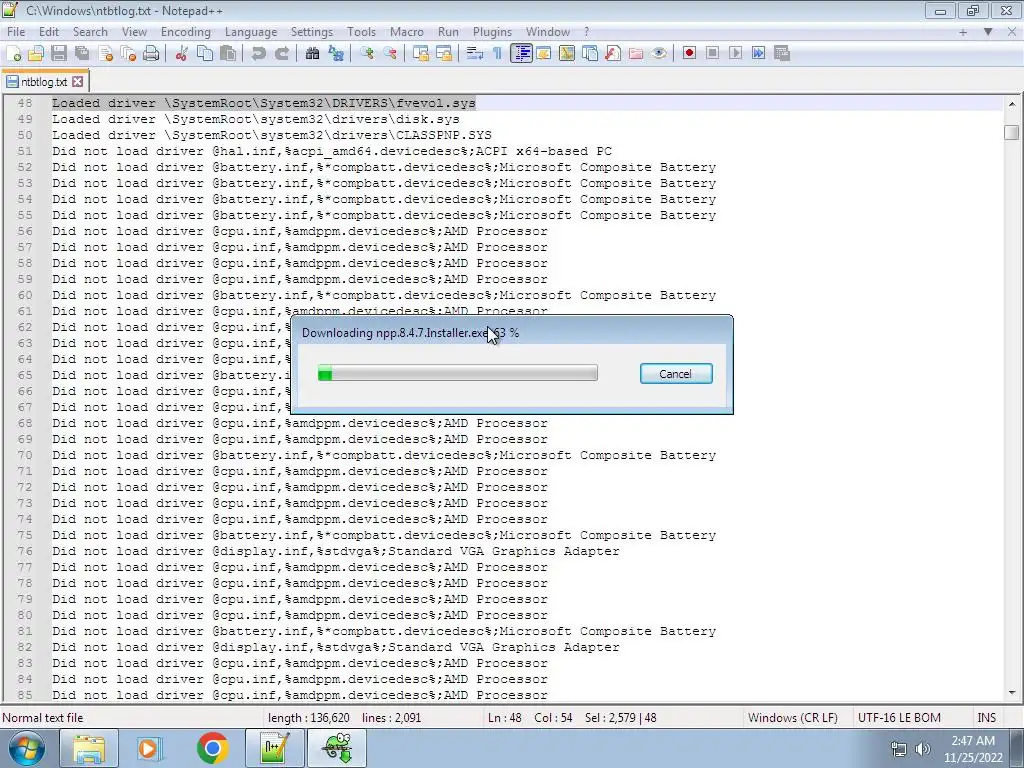1024x768 pixels.
Task: Click the editor scroll up arrow
Action: coord(1012,103)
